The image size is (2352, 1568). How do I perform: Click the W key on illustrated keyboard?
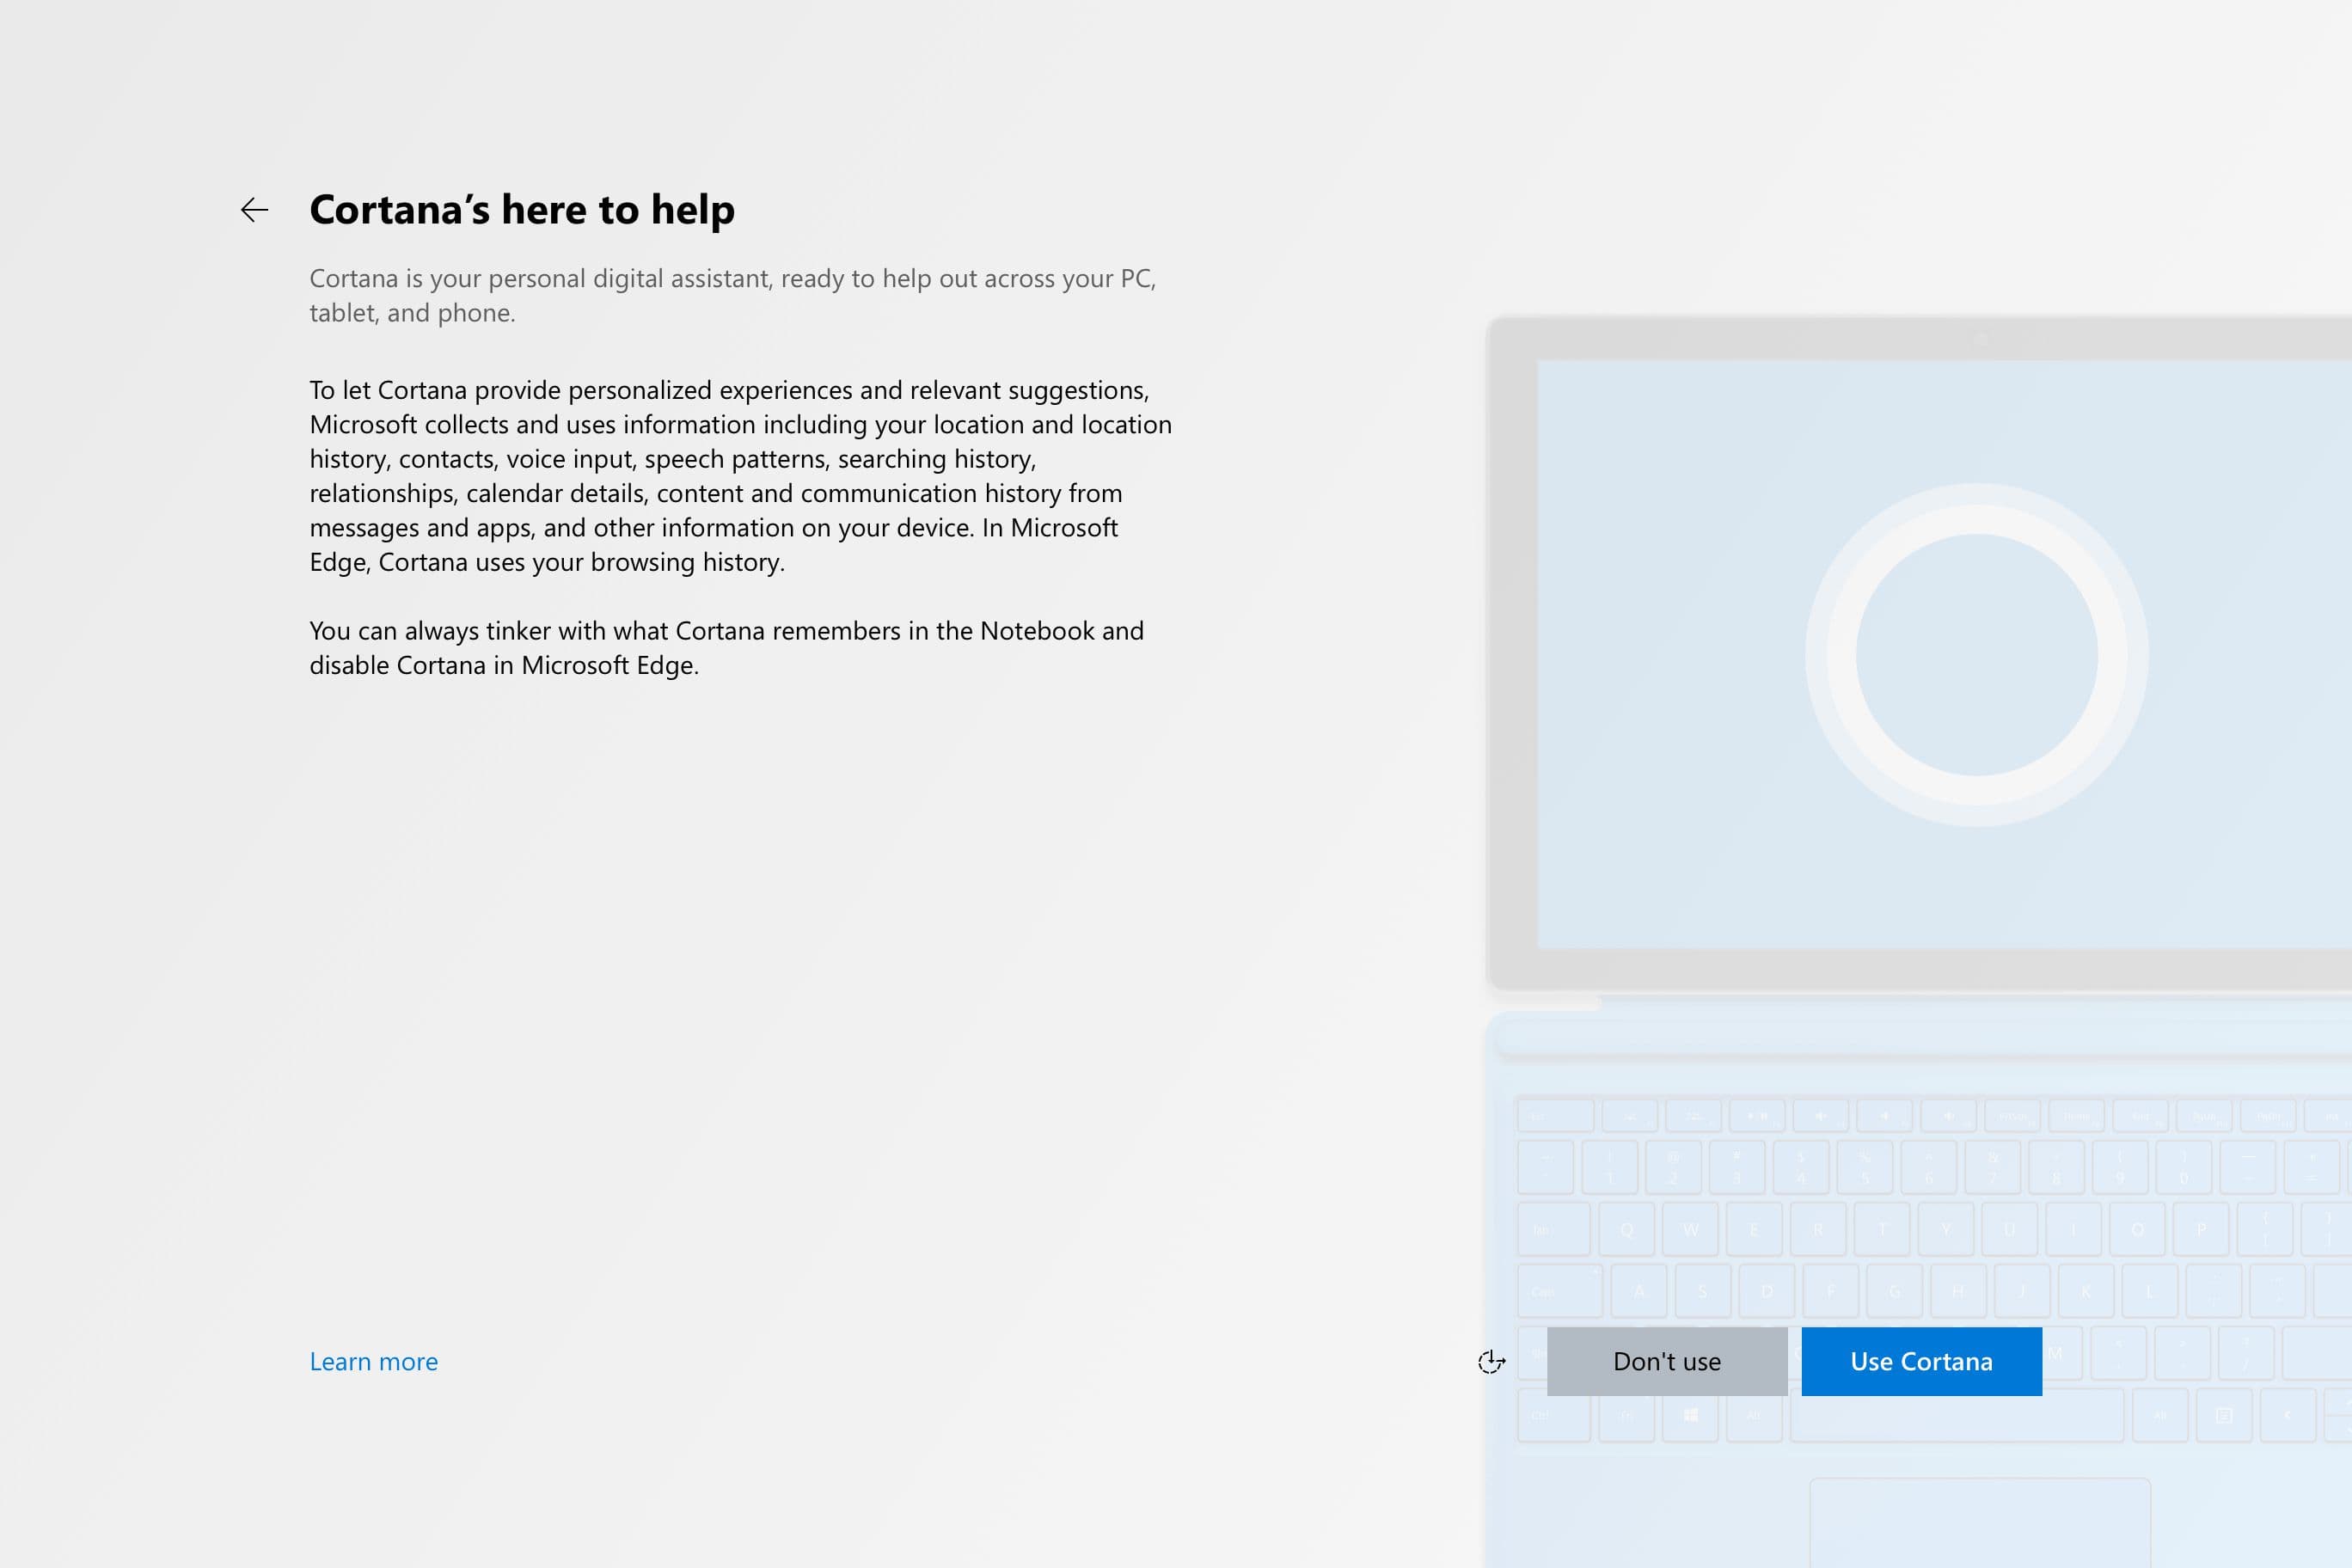[1690, 1230]
